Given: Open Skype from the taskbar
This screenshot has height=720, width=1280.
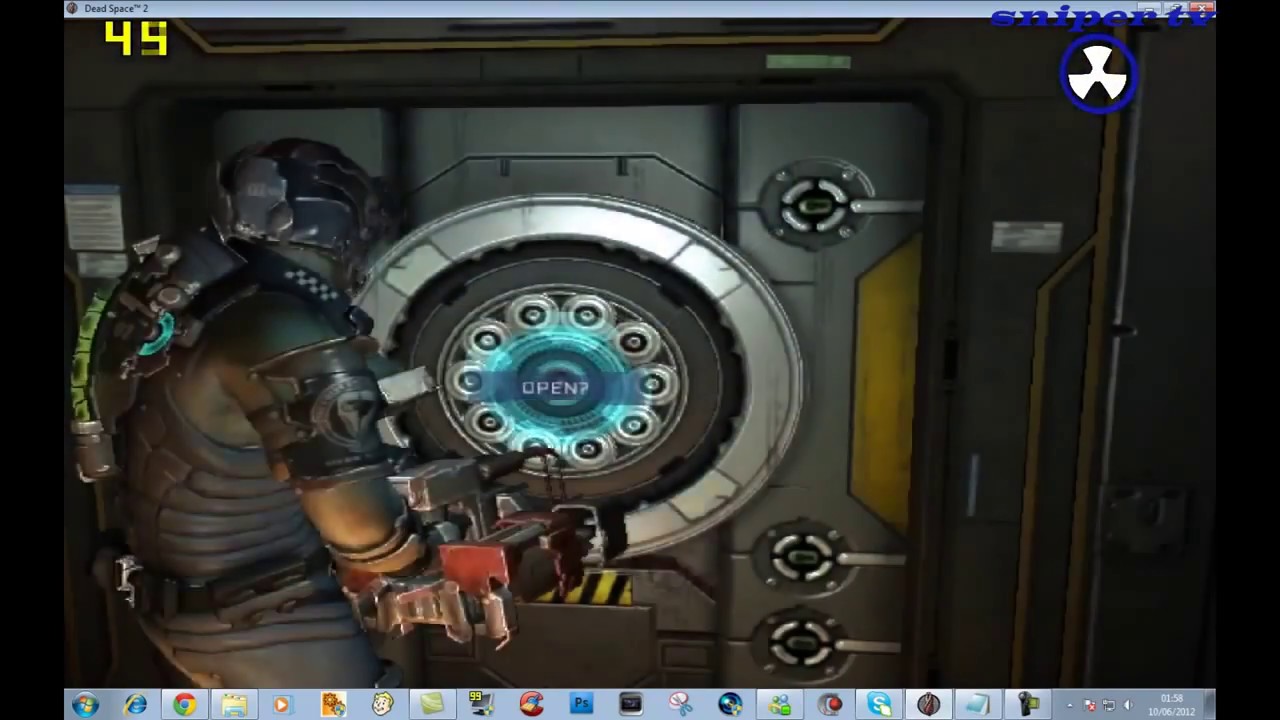Looking at the screenshot, I should click(879, 705).
